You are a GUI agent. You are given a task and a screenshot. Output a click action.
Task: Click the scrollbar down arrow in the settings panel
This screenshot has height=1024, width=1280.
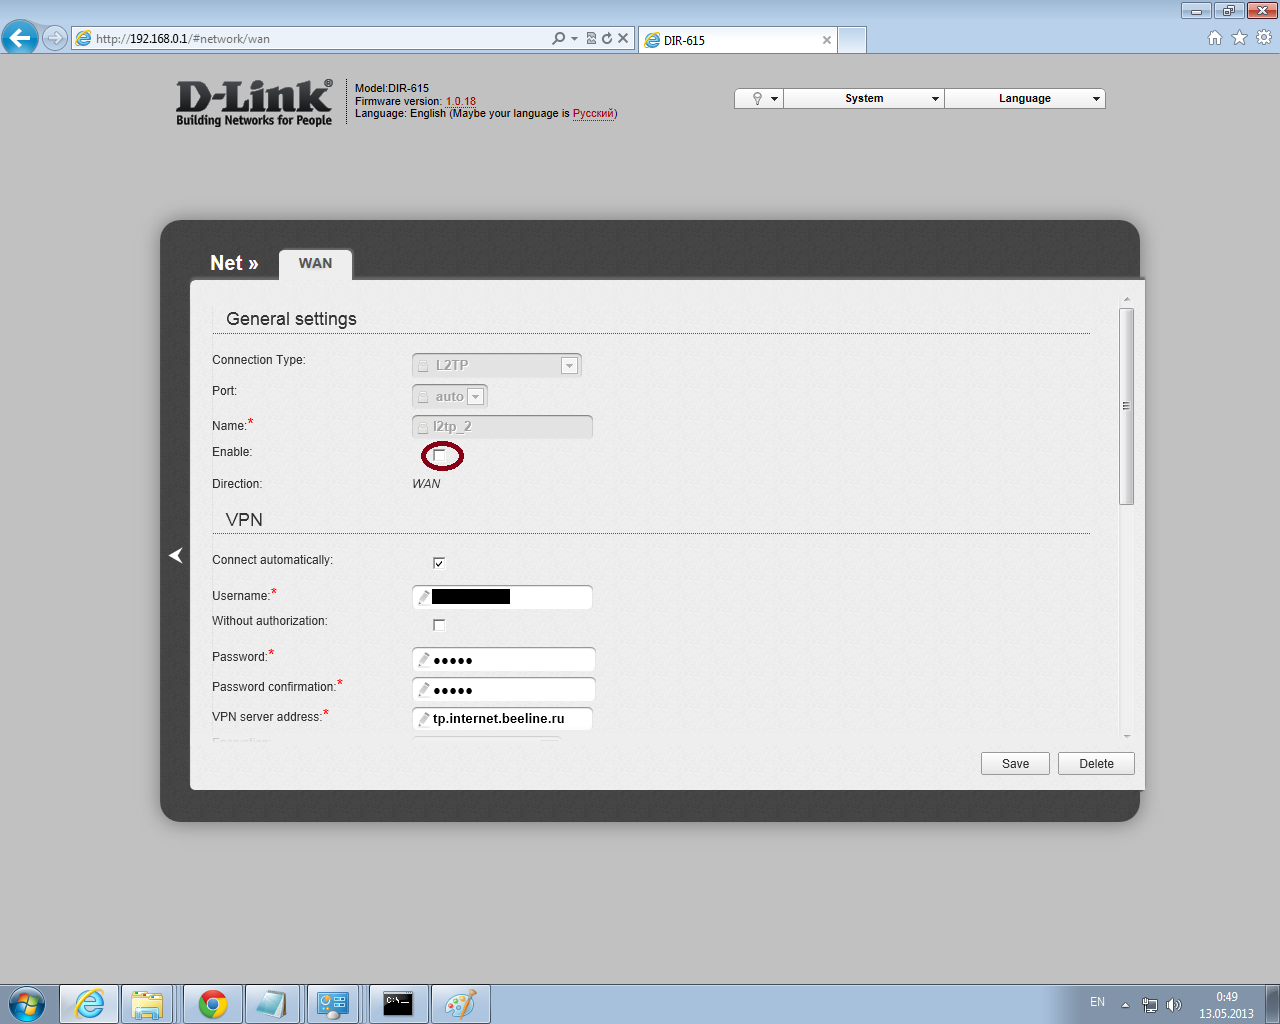point(1126,737)
